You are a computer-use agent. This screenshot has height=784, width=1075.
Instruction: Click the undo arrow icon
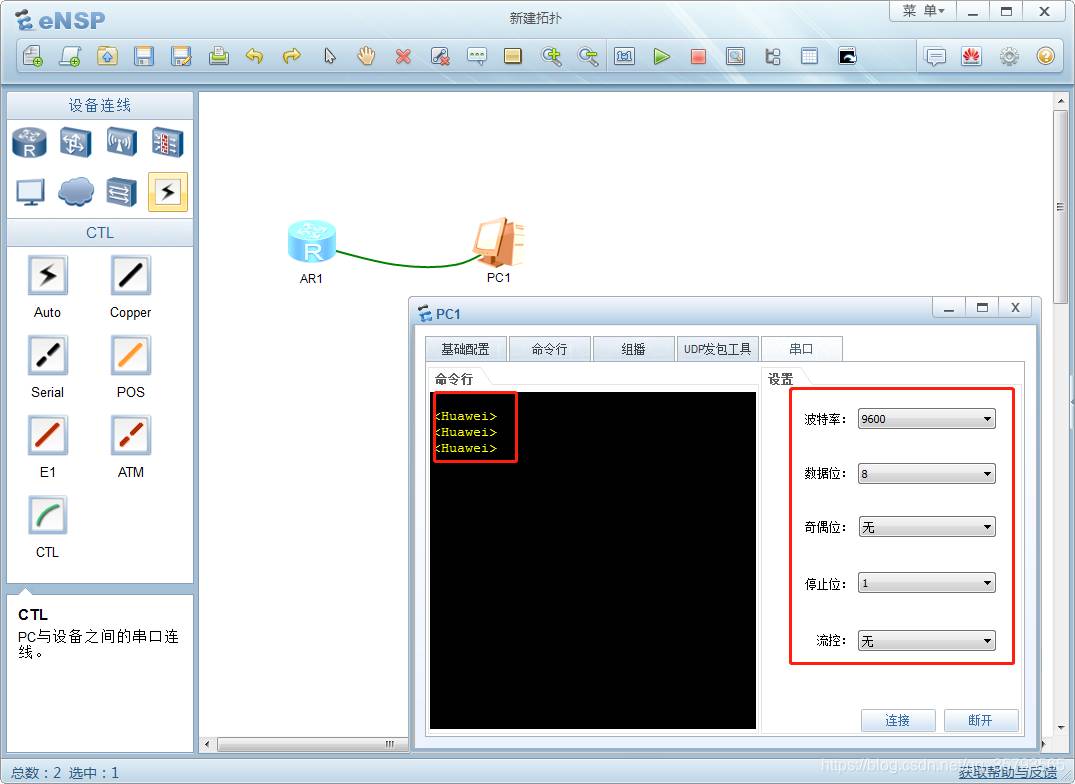(x=255, y=56)
